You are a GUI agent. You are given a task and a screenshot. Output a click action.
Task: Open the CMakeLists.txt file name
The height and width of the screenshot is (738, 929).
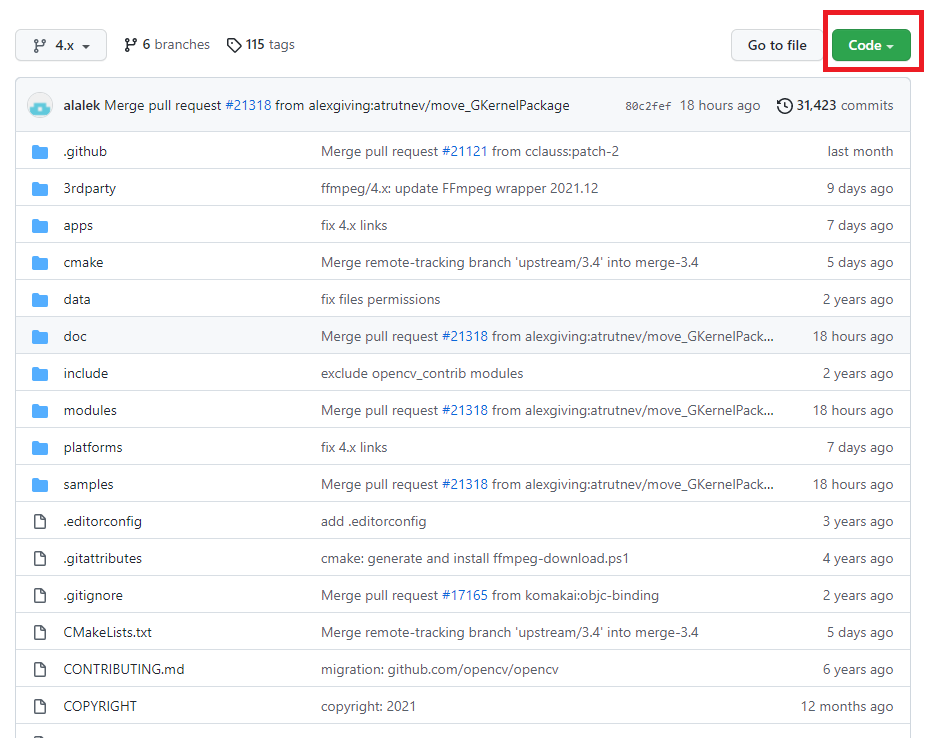(x=108, y=633)
